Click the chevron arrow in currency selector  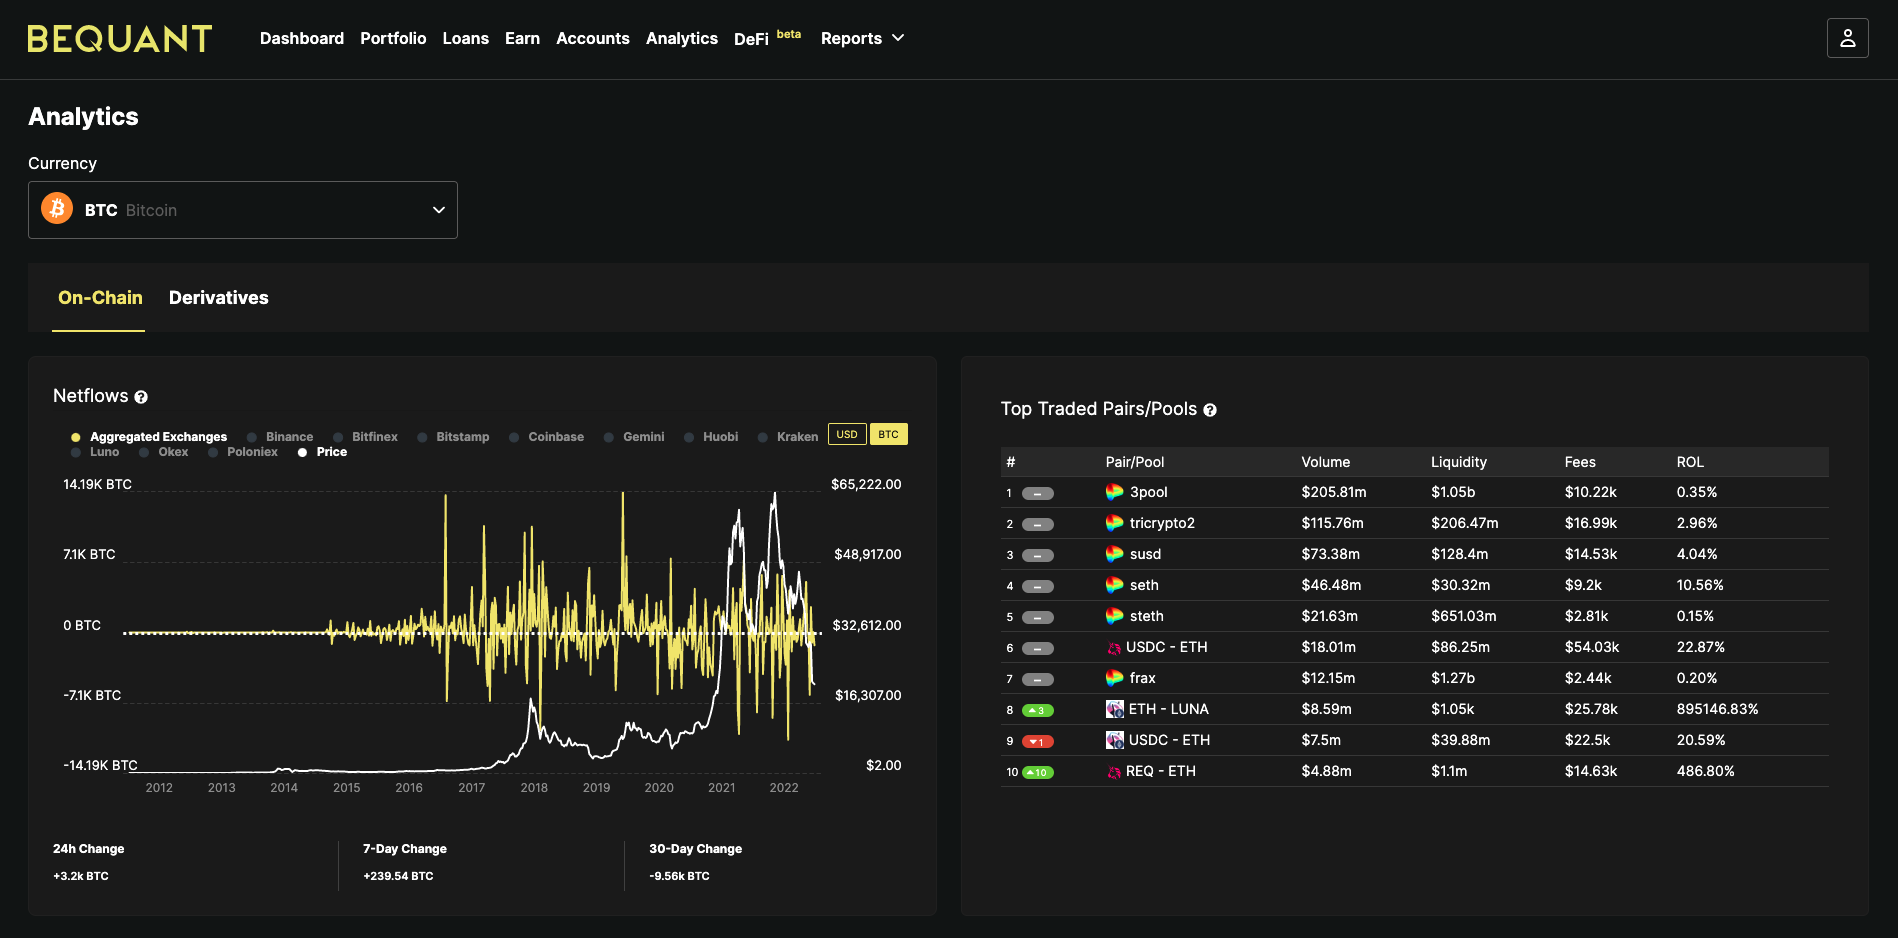pyautogui.click(x=438, y=210)
